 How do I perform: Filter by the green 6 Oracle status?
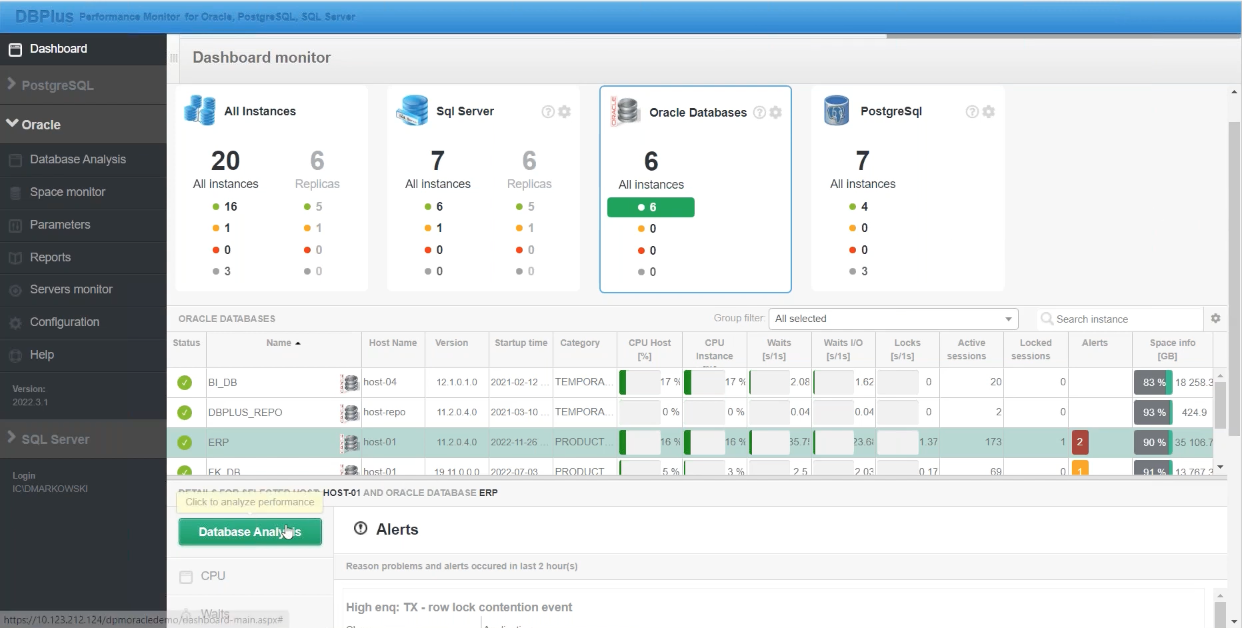650,207
